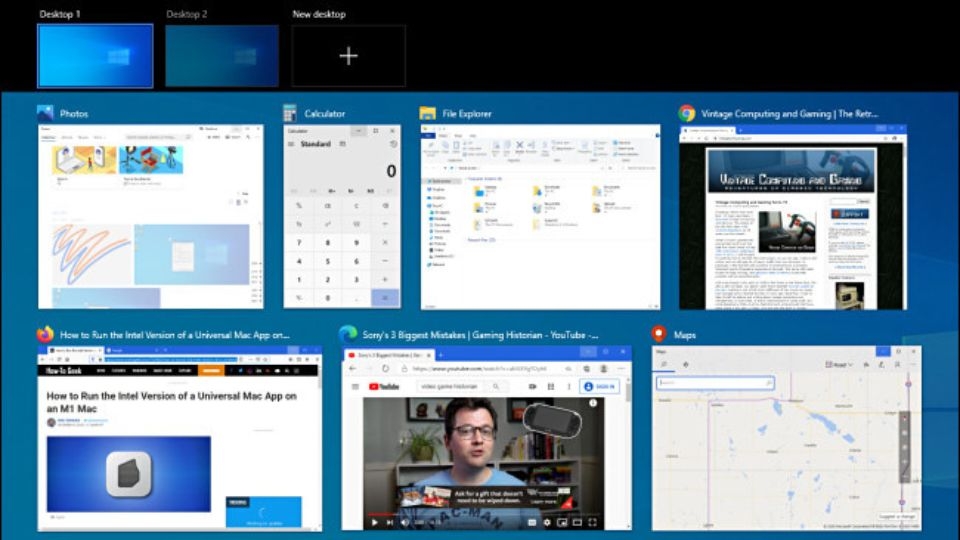
Task: Click the Chrome icon beside Vintage Computing
Action: pyautogui.click(x=687, y=113)
